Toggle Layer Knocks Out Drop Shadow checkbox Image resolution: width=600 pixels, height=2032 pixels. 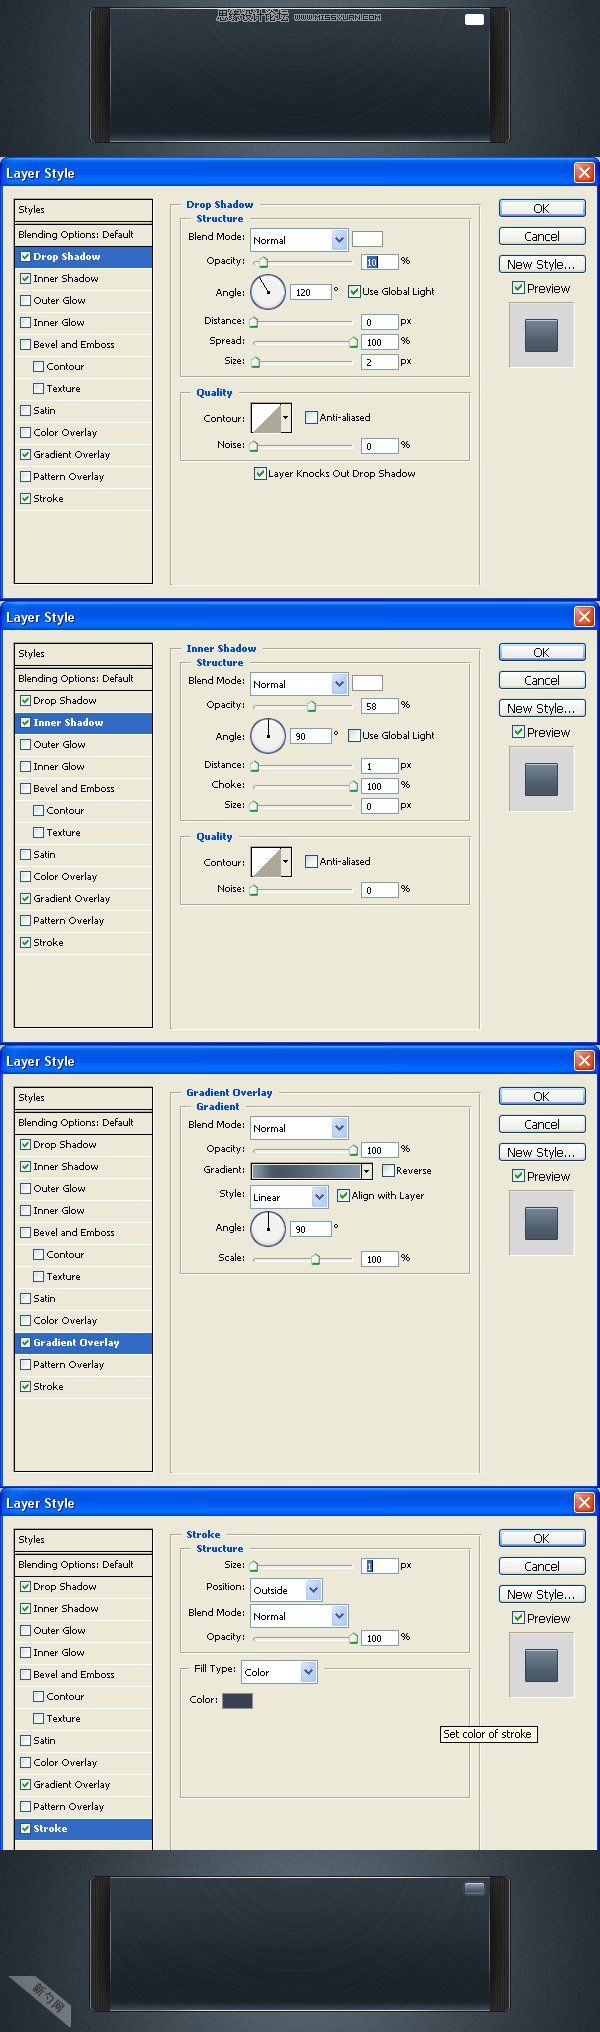click(260, 473)
